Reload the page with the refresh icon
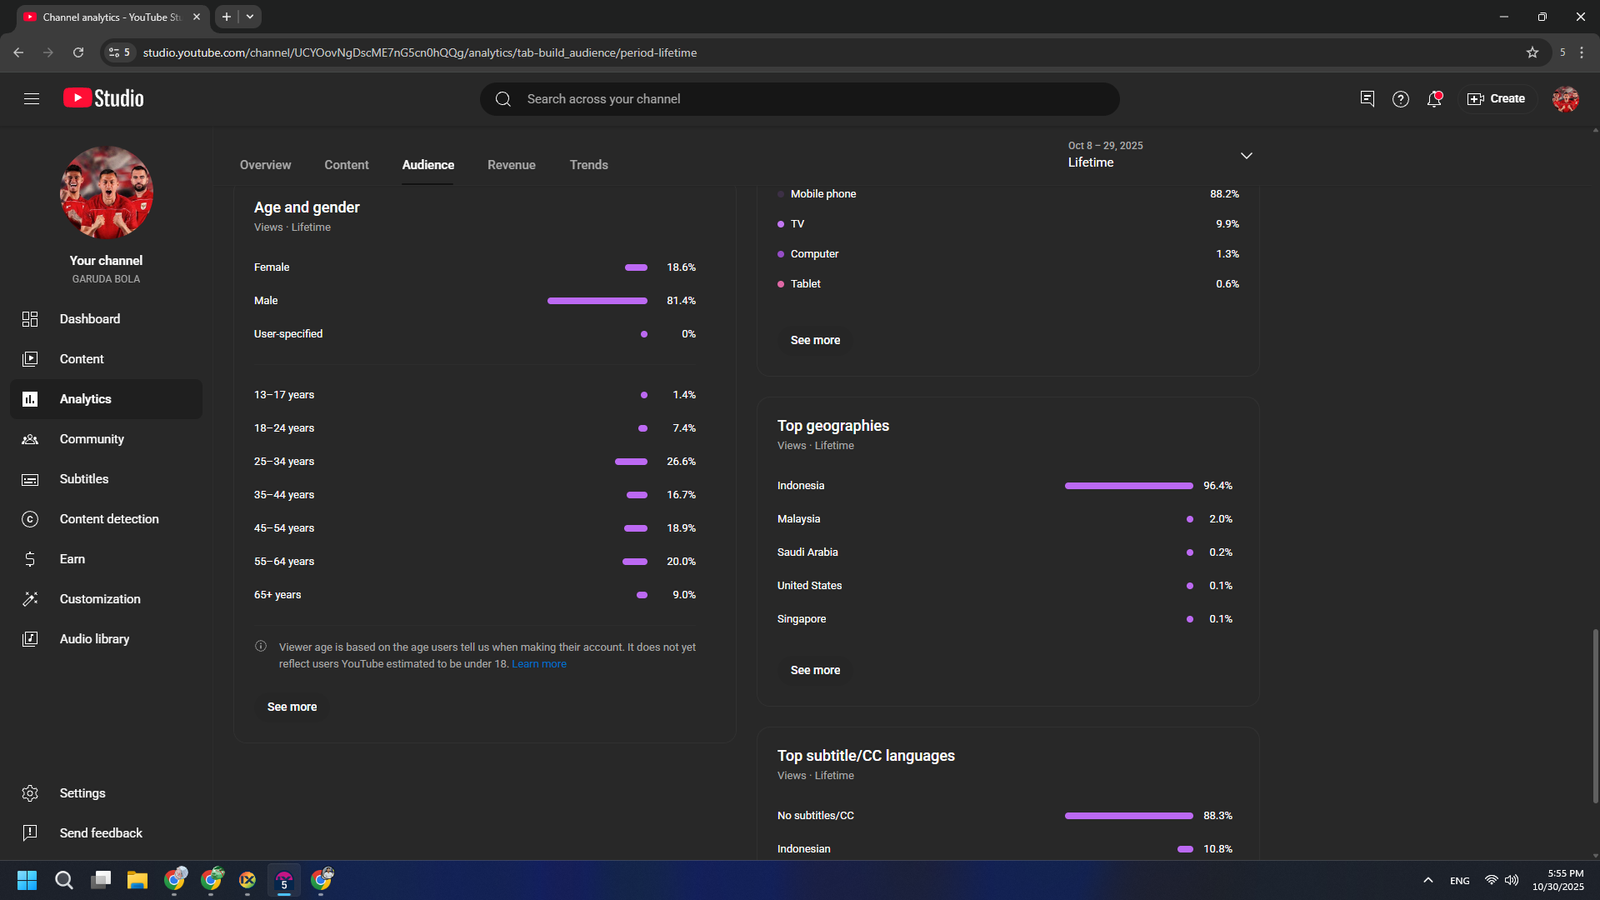Image resolution: width=1600 pixels, height=900 pixels. [78, 53]
